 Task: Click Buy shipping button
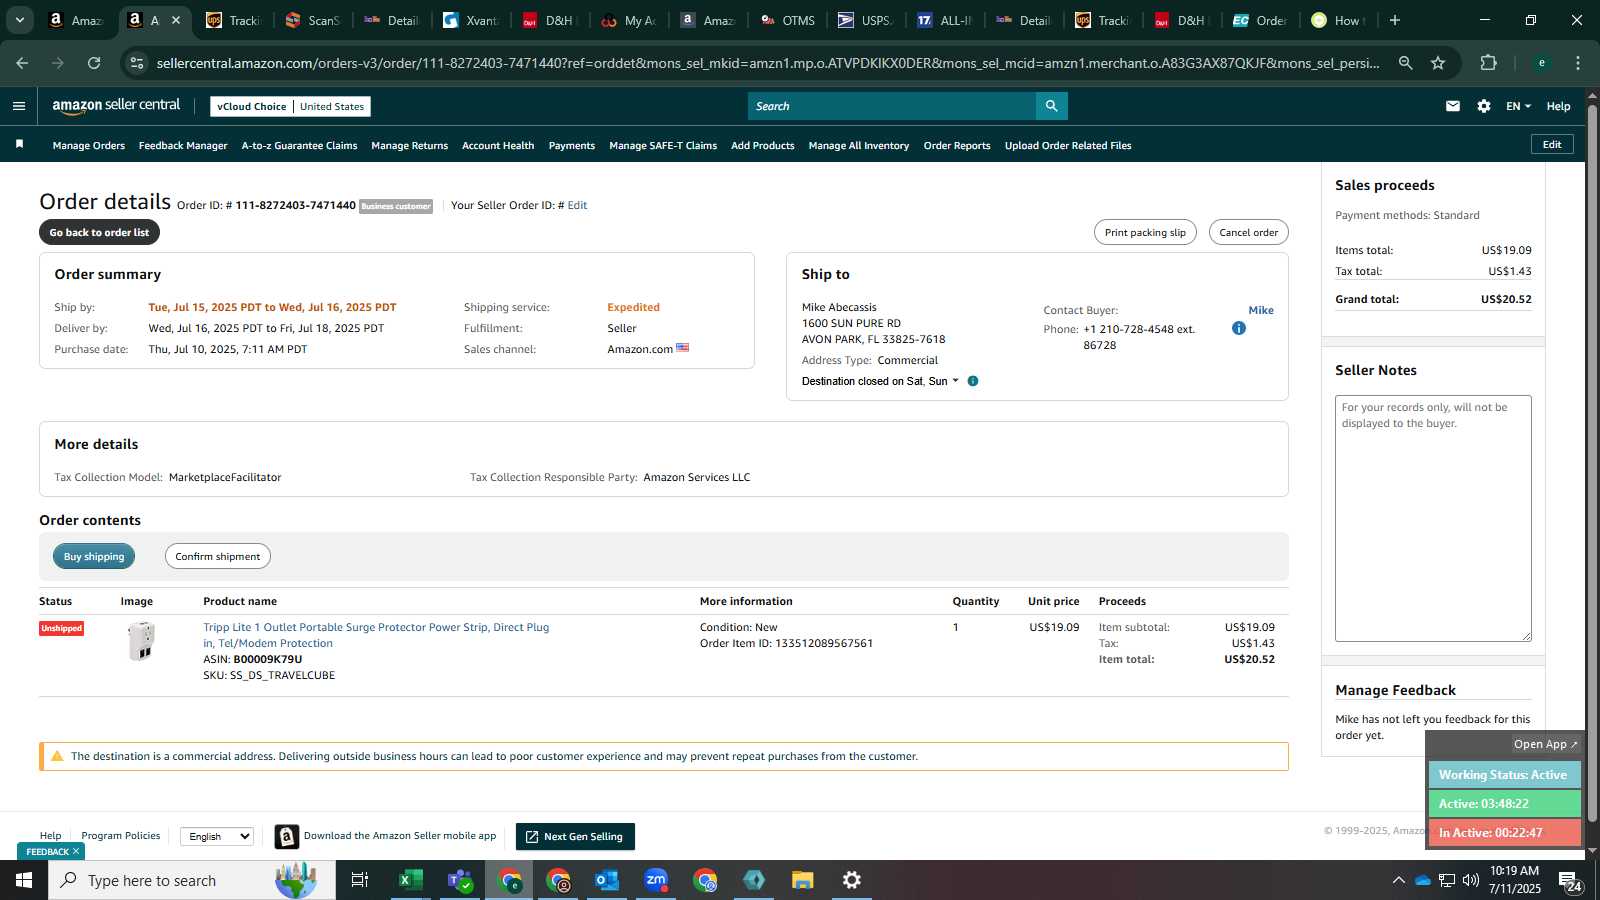click(x=94, y=556)
